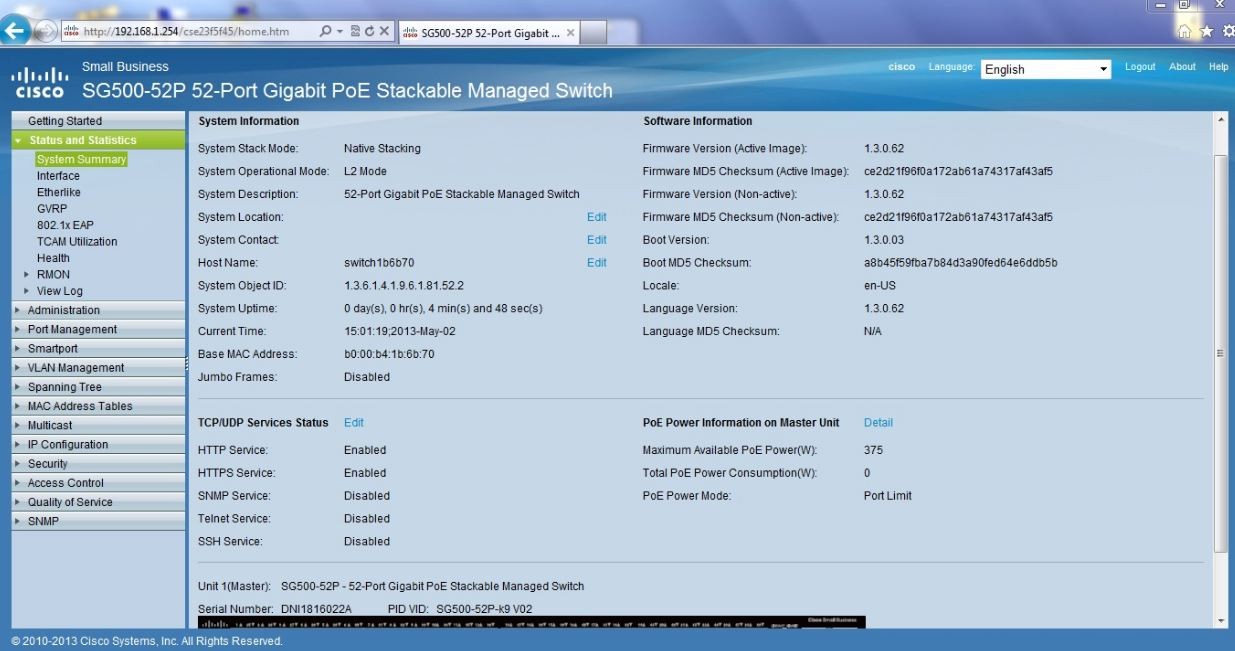Click the address bar URL field
This screenshot has height=651, width=1235.
point(190,32)
